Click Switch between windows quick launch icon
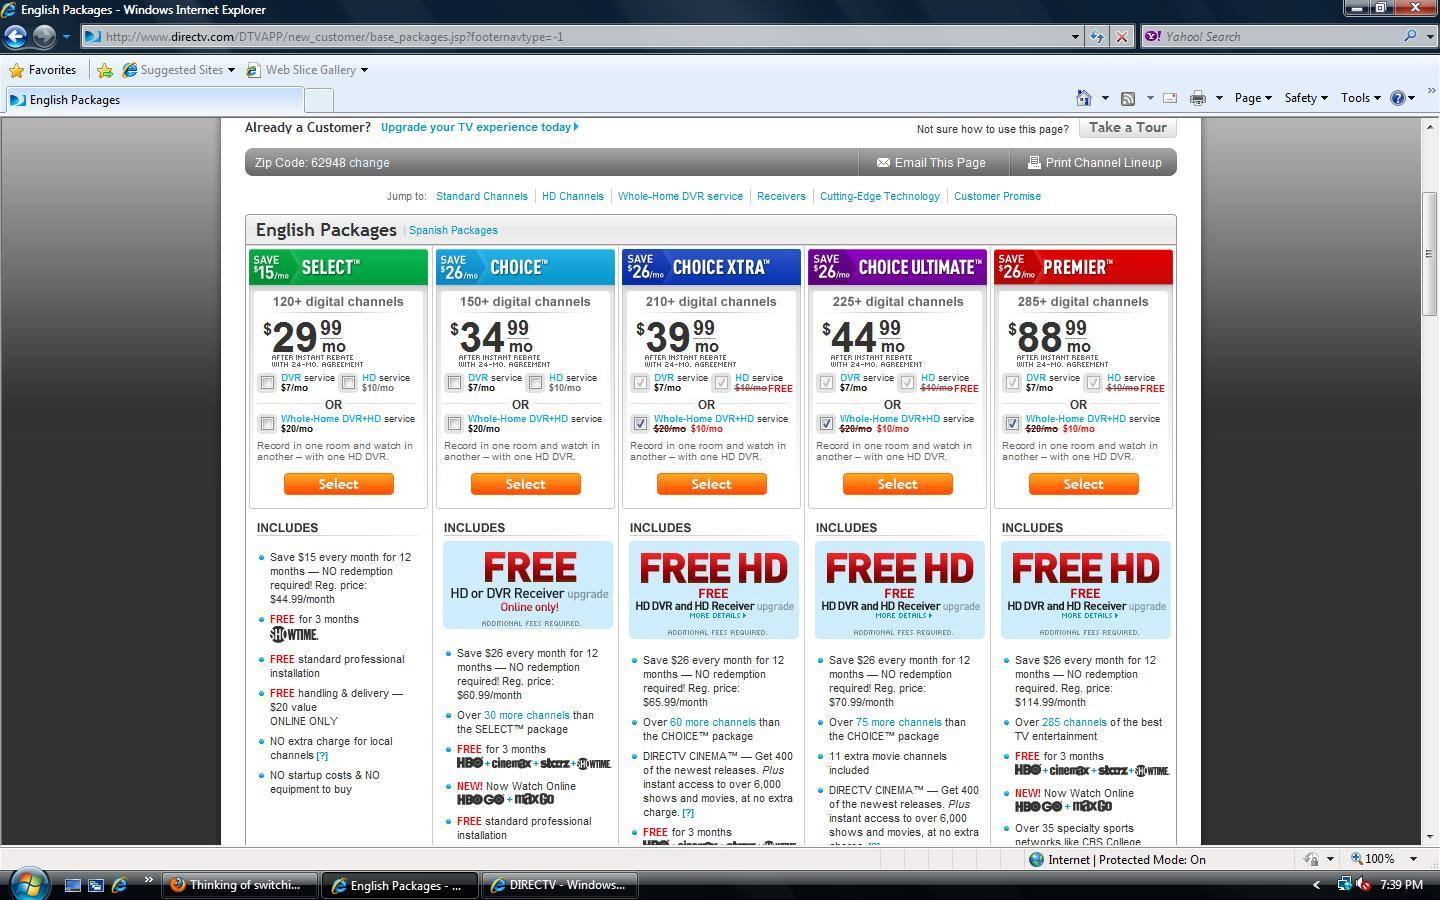Viewport: 1440px width, 900px height. click(96, 885)
